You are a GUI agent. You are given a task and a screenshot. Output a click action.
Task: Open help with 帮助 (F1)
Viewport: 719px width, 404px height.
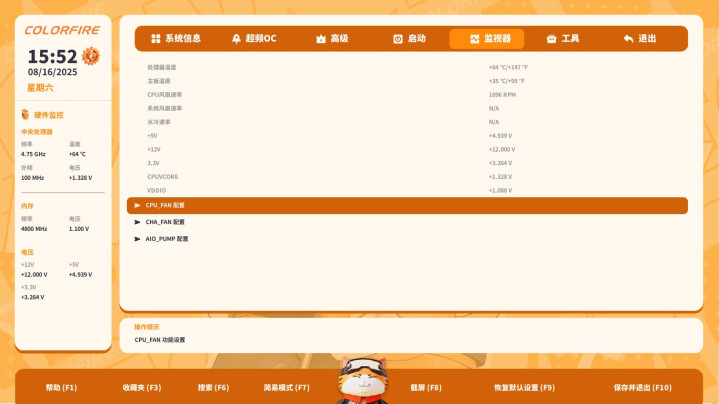(61, 387)
